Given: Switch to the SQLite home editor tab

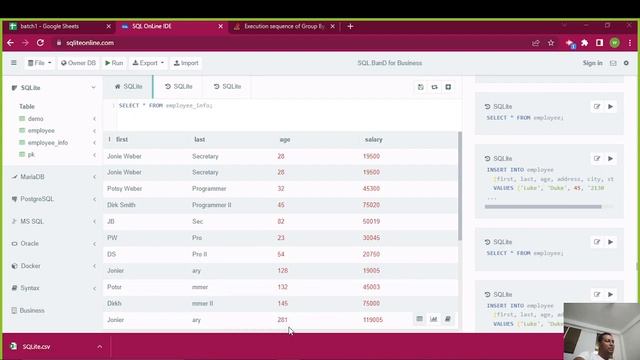Looking at the screenshot, I should pos(128,87).
